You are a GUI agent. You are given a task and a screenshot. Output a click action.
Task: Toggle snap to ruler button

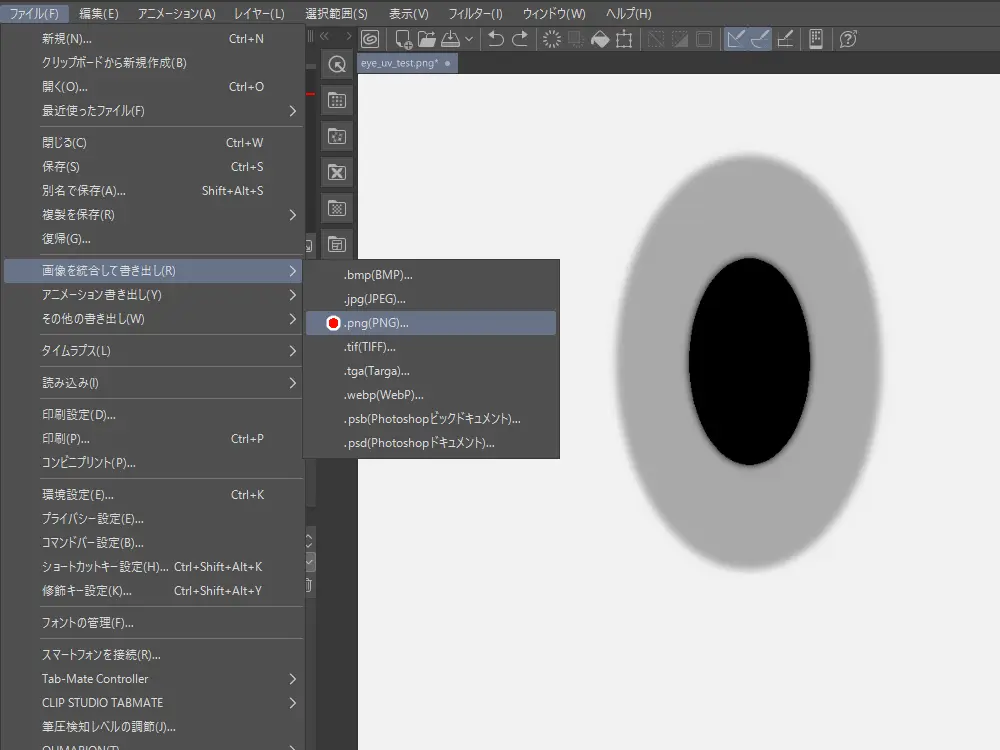tap(736, 39)
